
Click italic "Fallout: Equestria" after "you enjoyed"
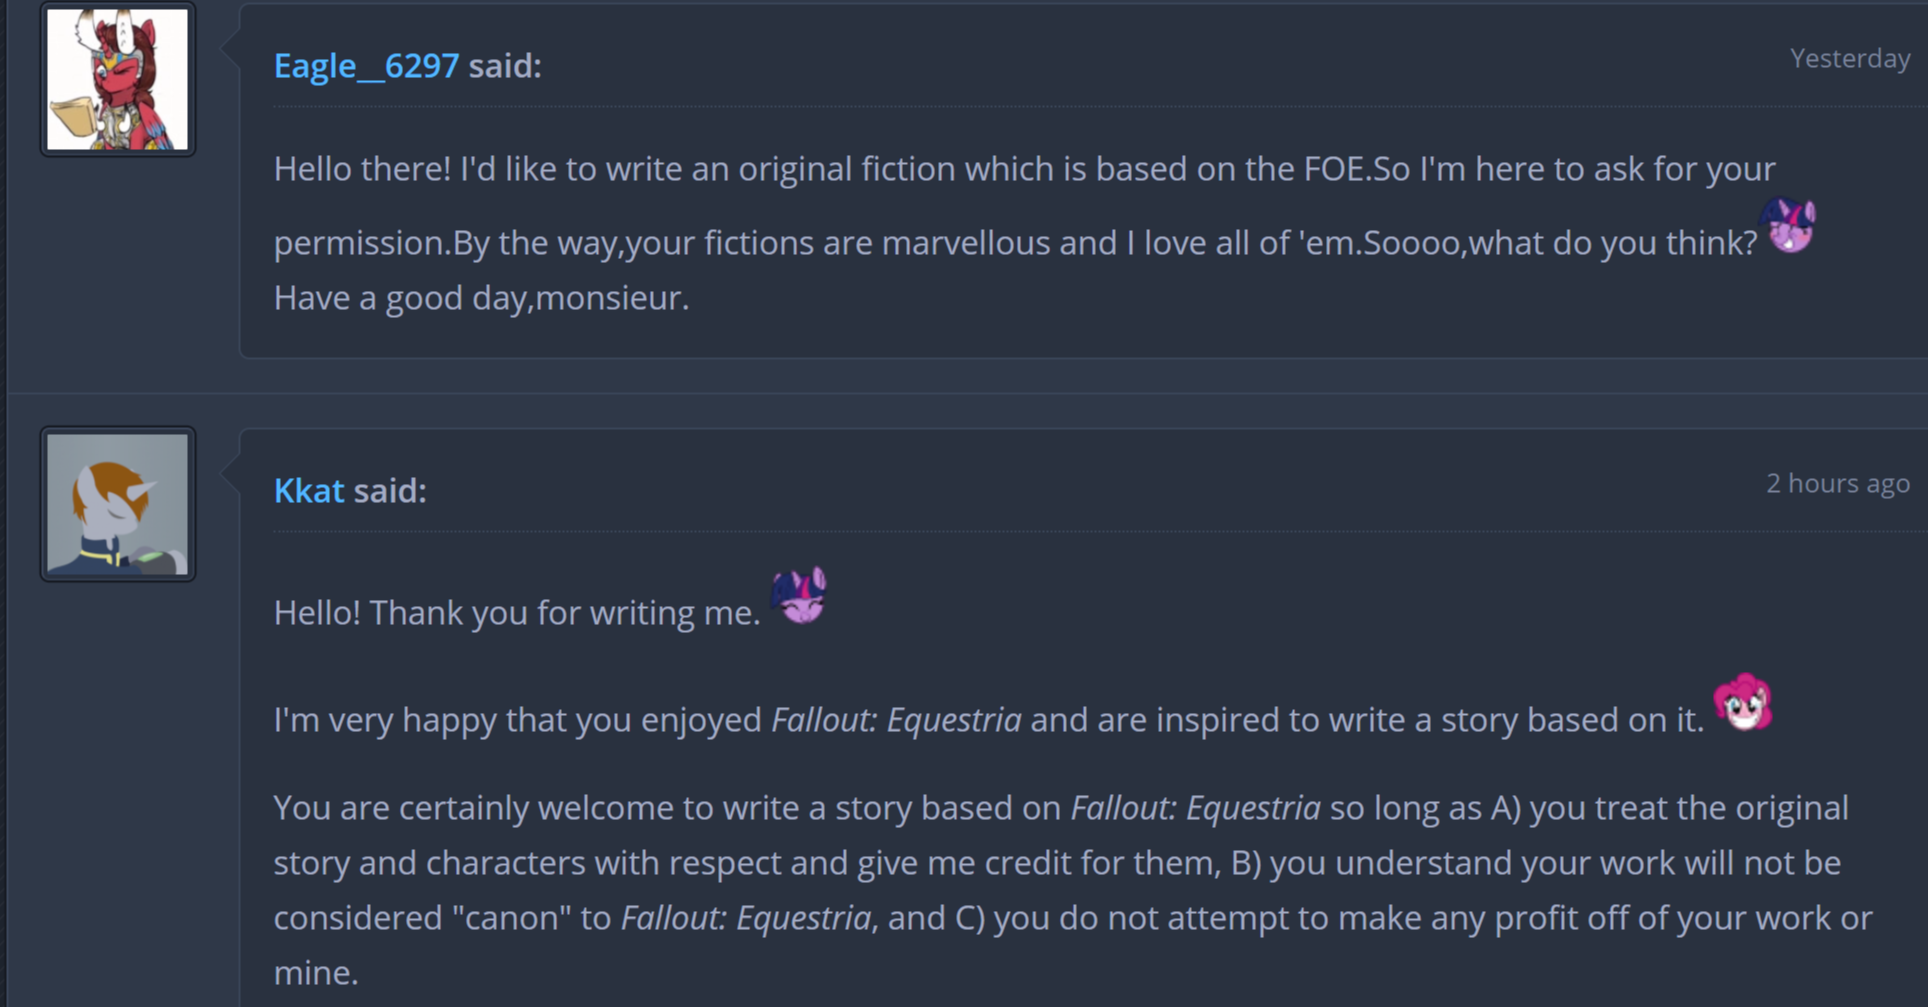(896, 720)
